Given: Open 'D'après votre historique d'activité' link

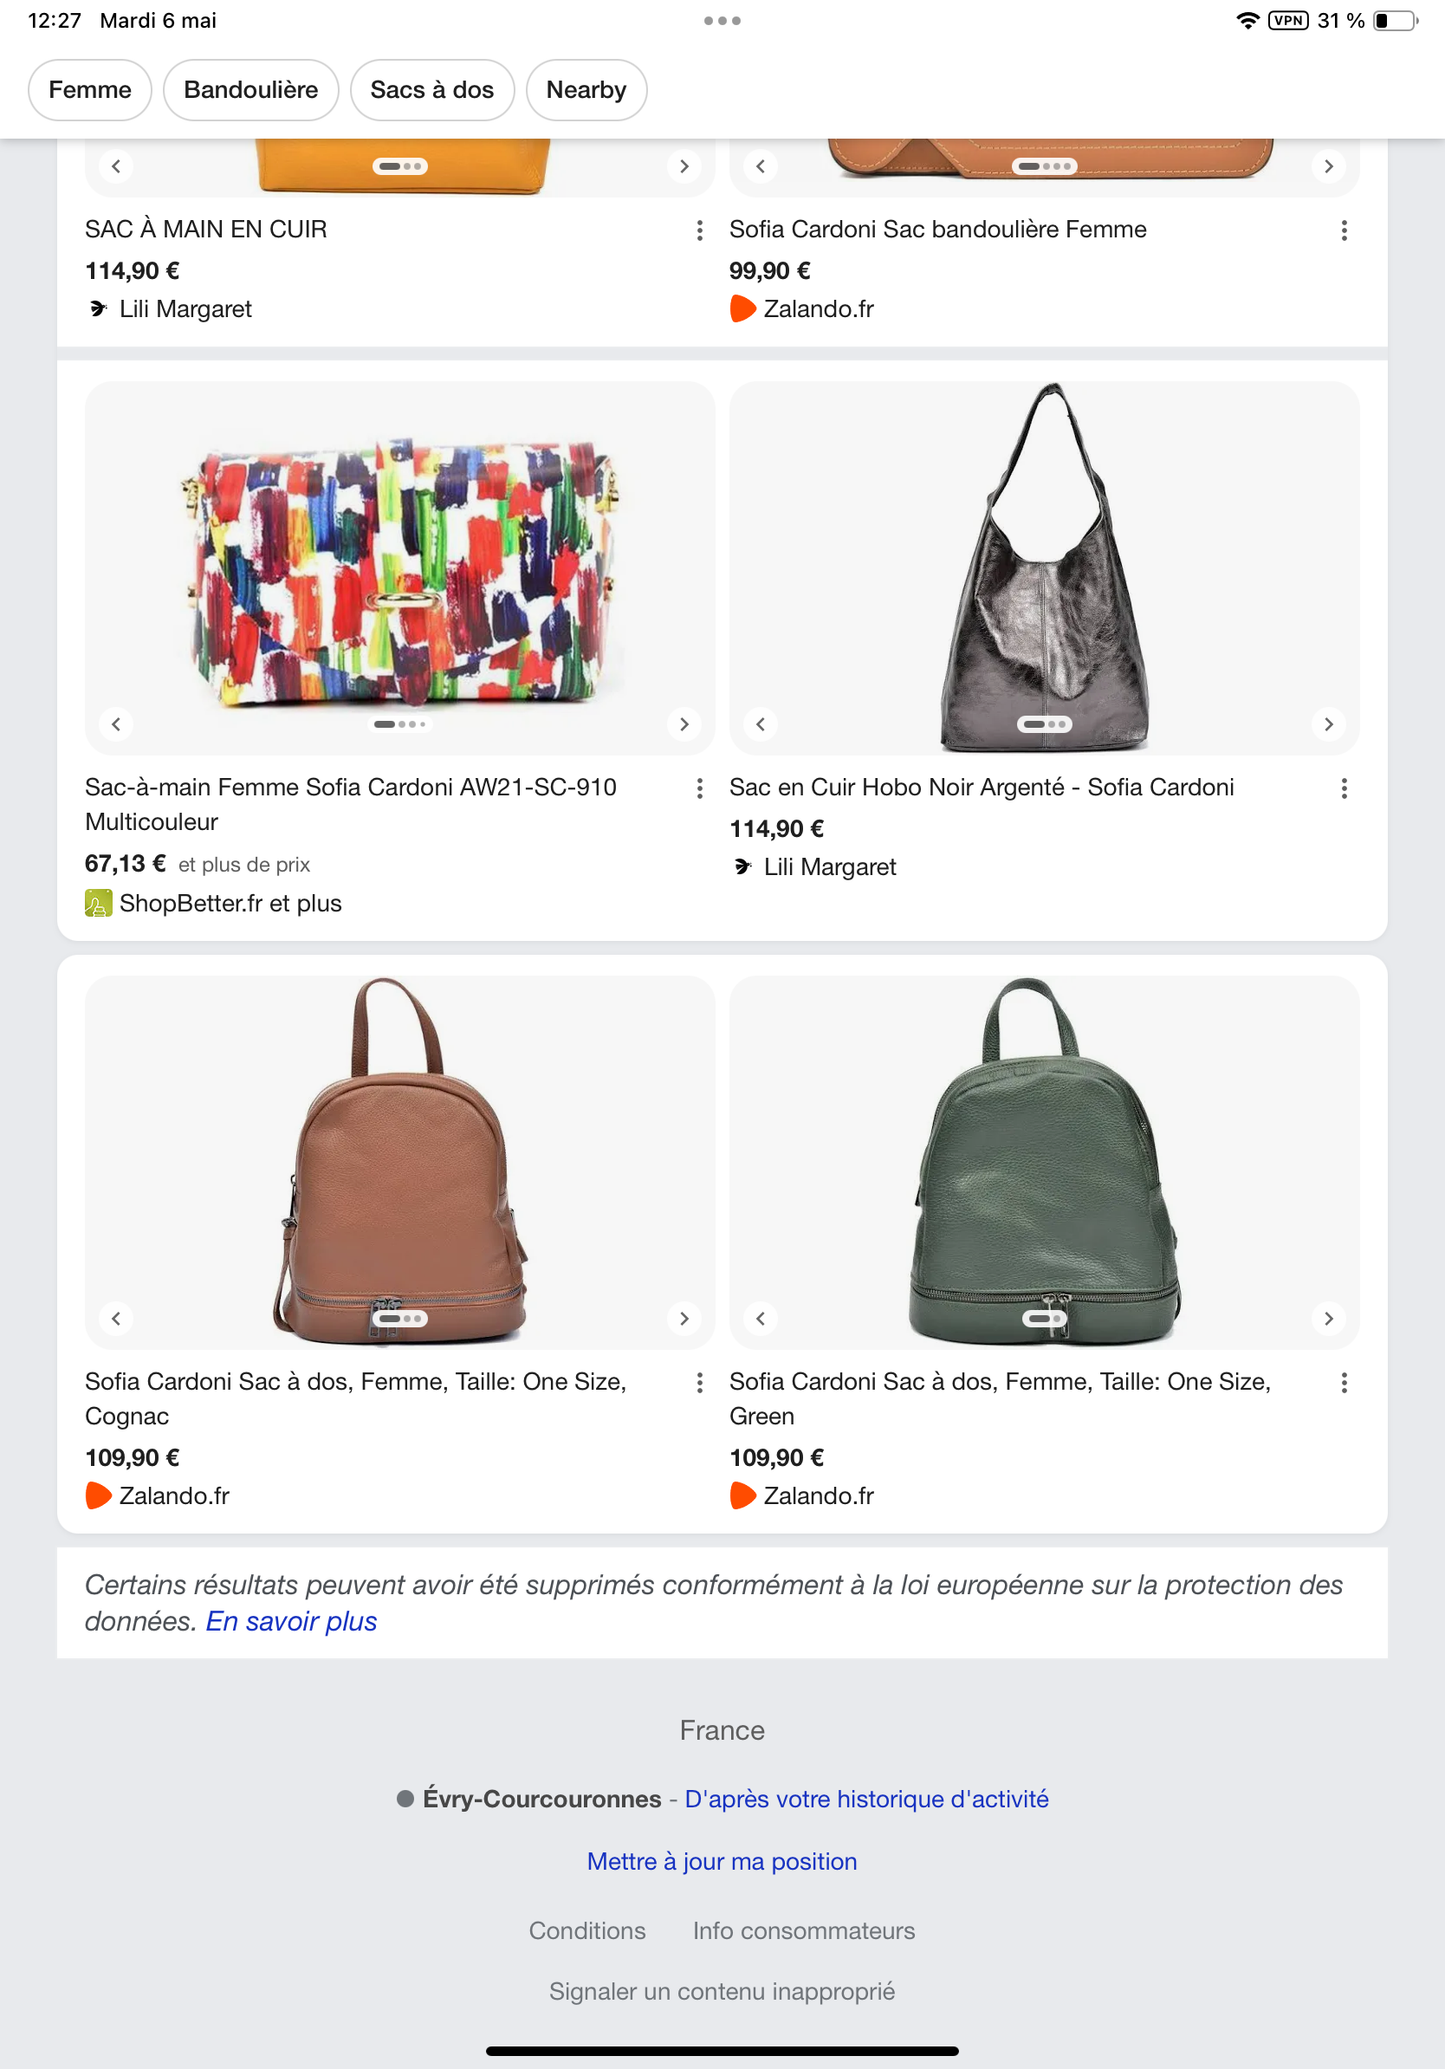Looking at the screenshot, I should click(x=866, y=1799).
